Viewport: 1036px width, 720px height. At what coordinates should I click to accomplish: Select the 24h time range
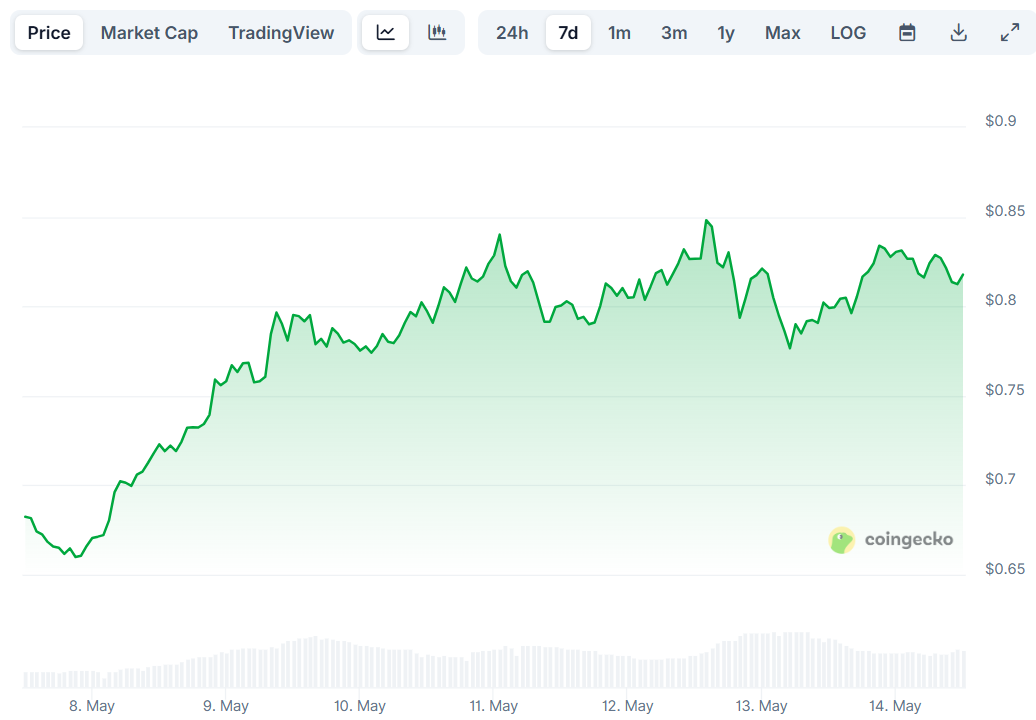coord(512,32)
